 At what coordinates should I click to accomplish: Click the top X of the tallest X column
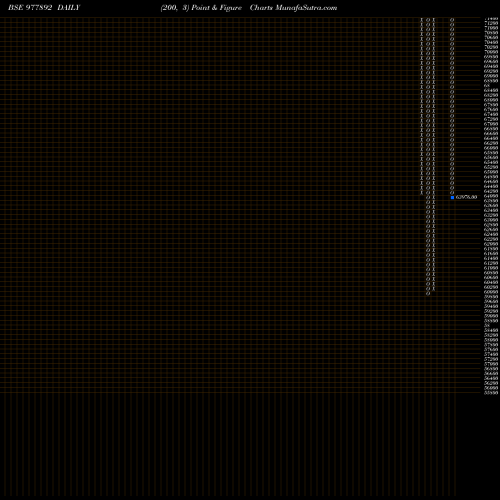tap(434, 20)
